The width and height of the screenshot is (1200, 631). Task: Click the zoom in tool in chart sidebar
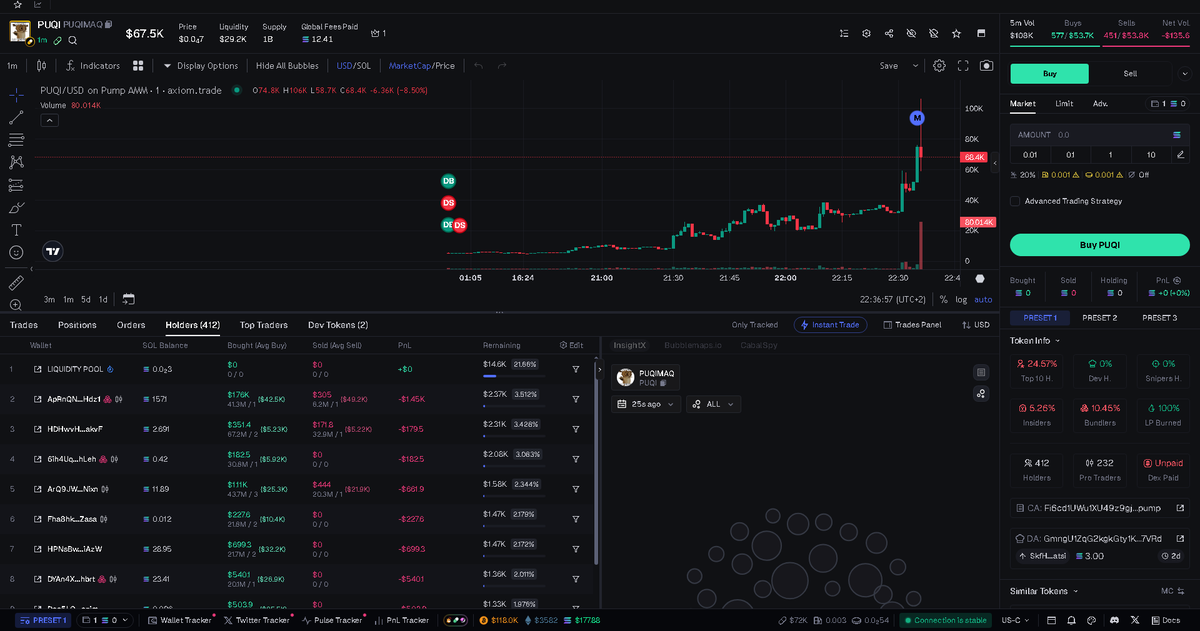point(16,305)
